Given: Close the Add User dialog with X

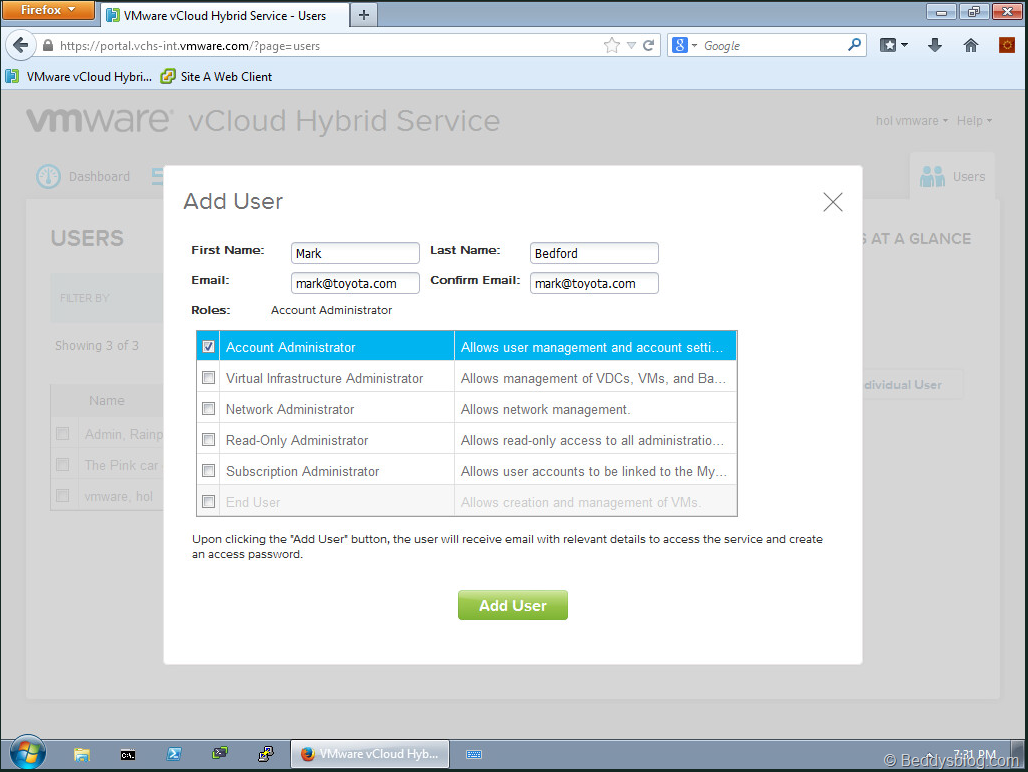Looking at the screenshot, I should point(833,202).
